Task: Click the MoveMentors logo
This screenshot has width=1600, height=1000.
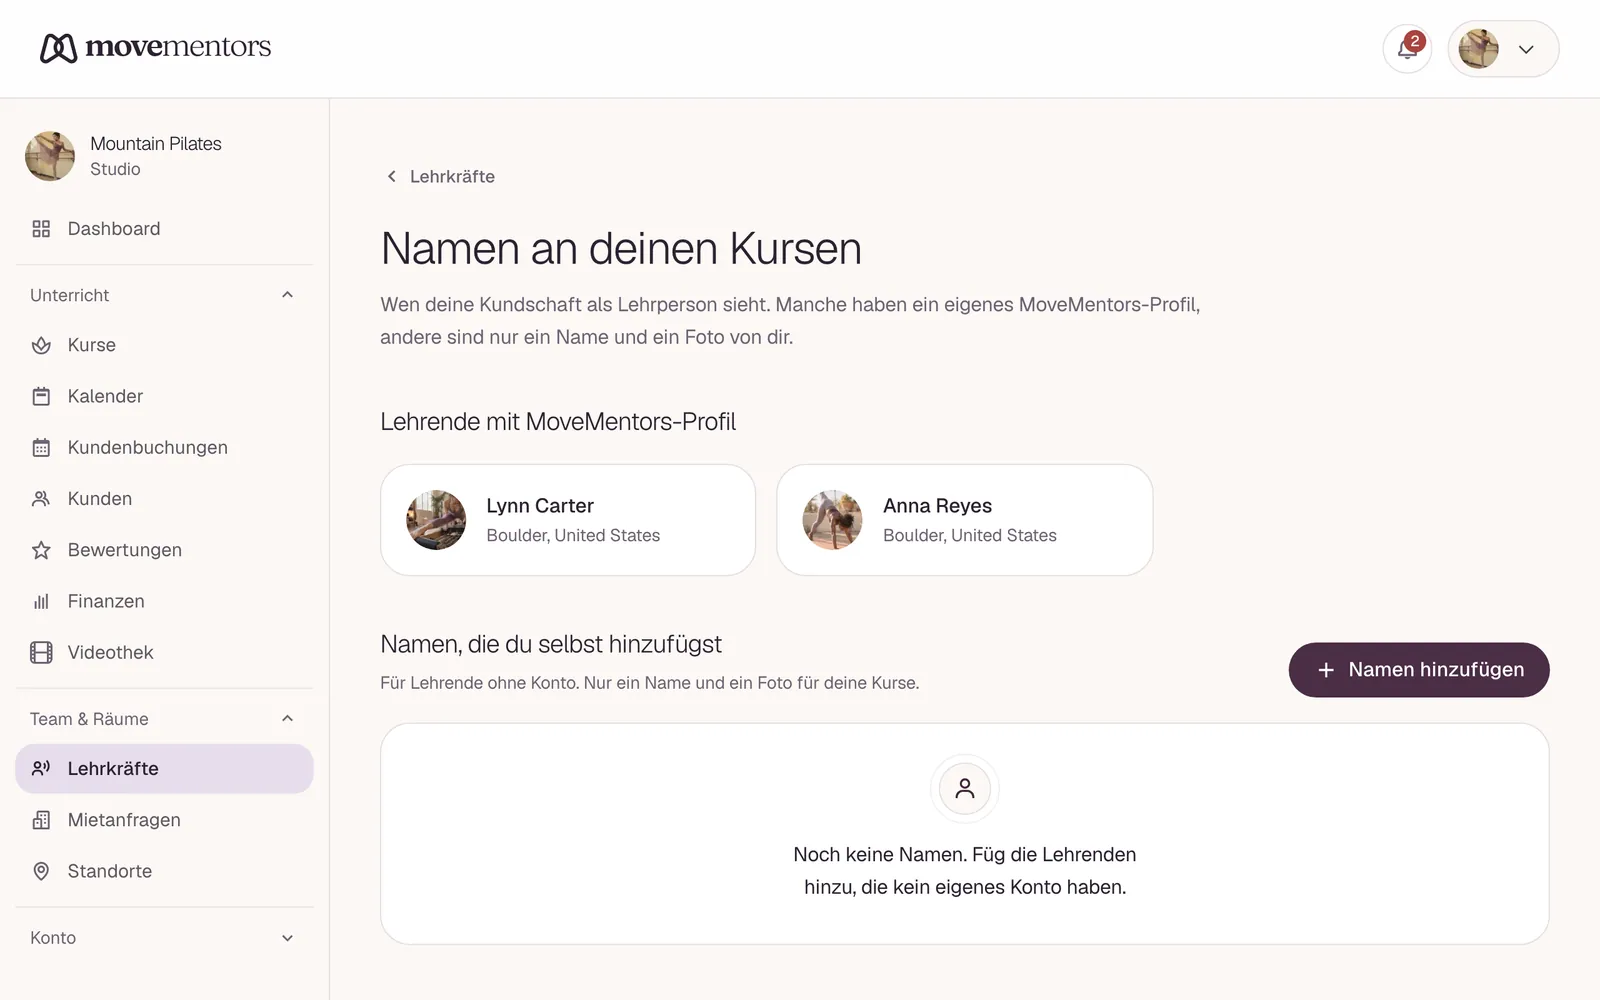Action: click(x=156, y=47)
